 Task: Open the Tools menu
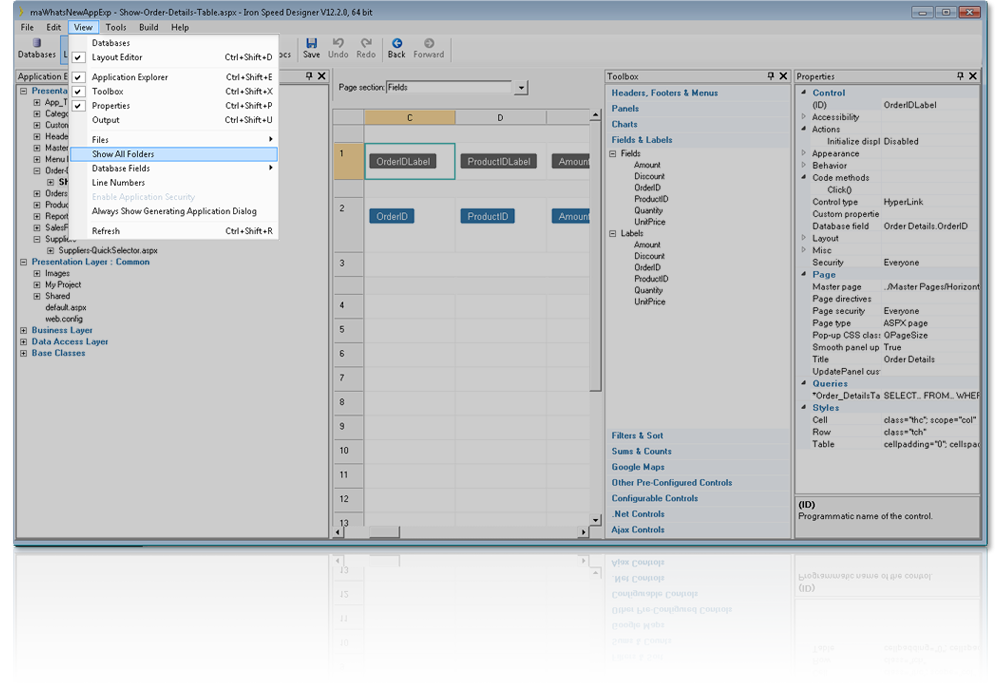116,27
